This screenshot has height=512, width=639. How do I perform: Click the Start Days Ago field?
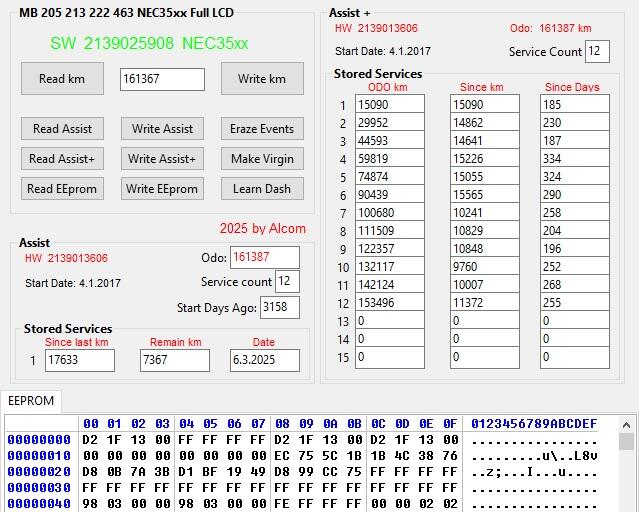pyautogui.click(x=279, y=308)
